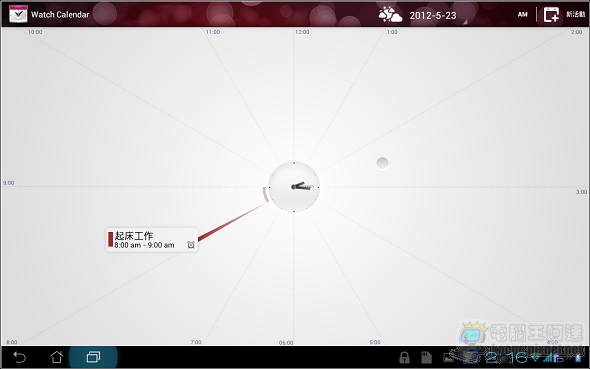Viewport: 590px width, 369px height.
Task: Tap the Android home button
Action: (x=57, y=357)
